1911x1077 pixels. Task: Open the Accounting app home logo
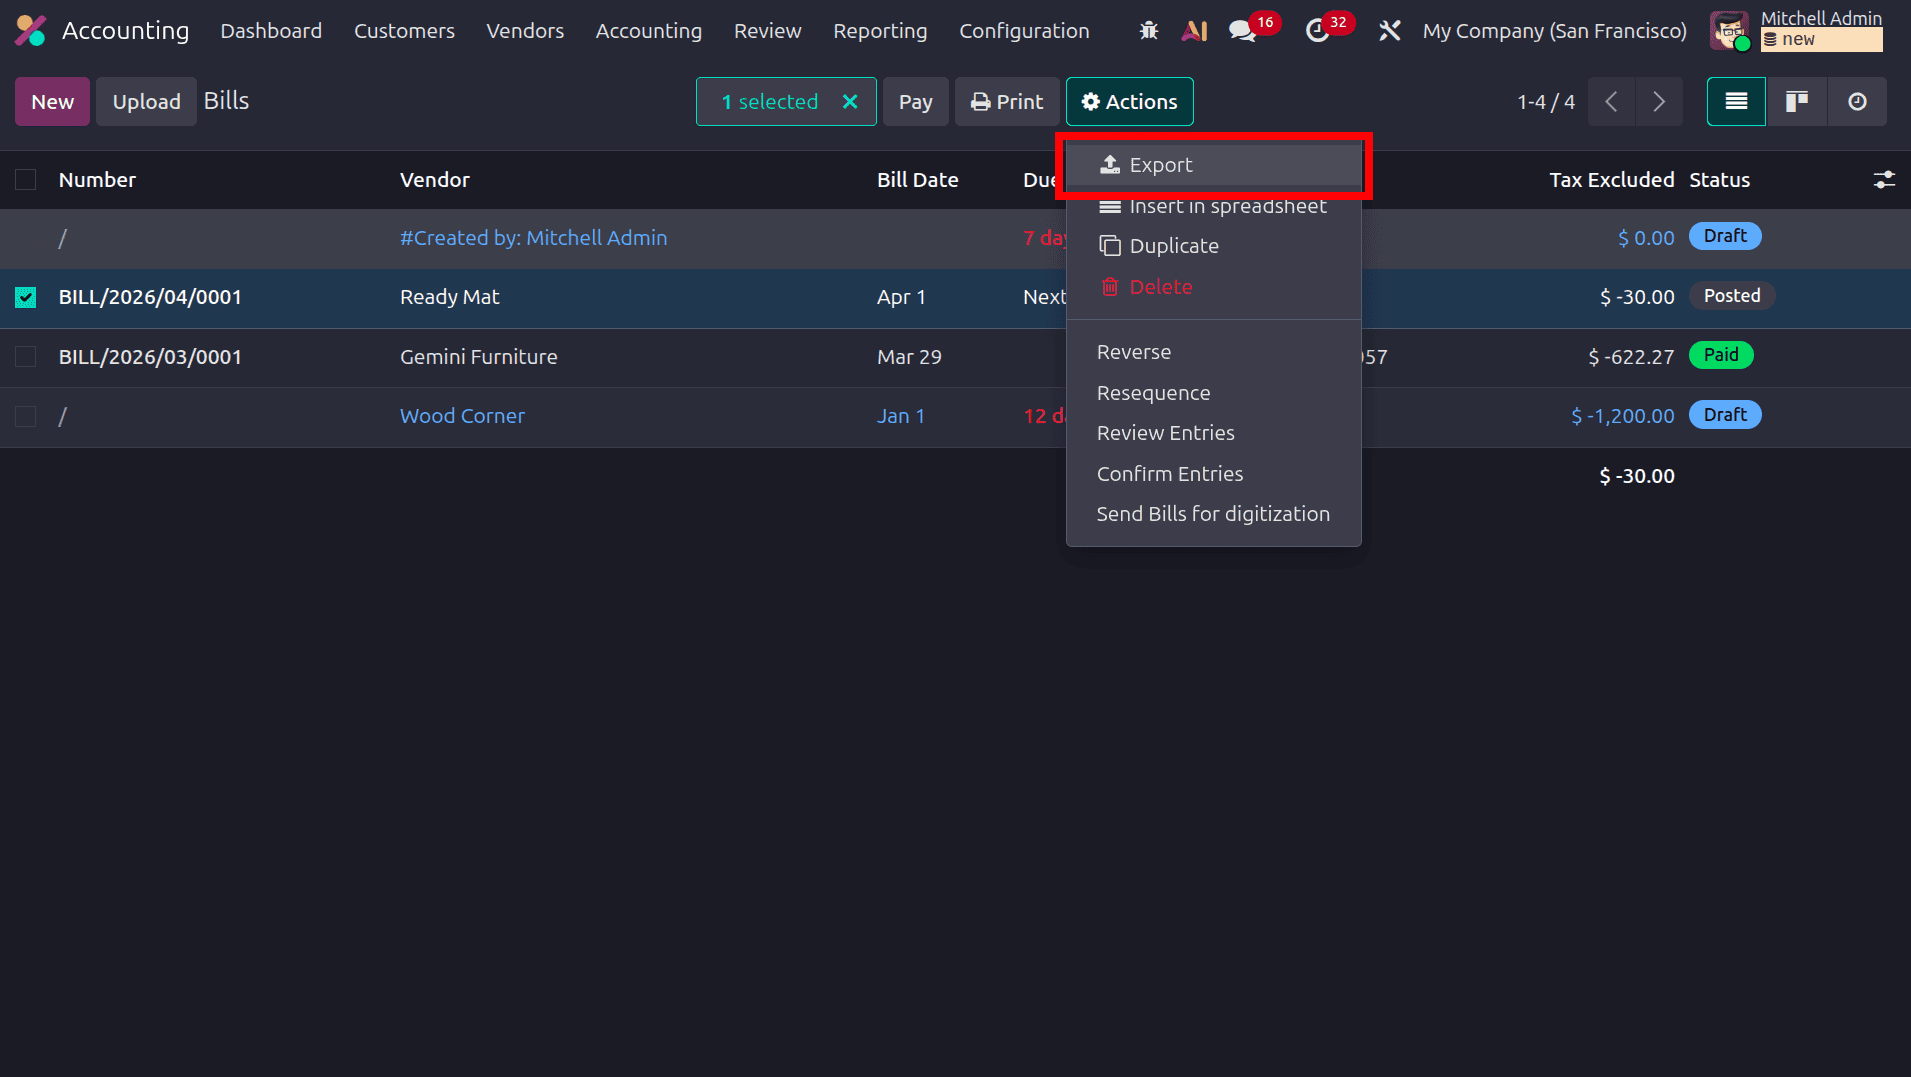31,31
